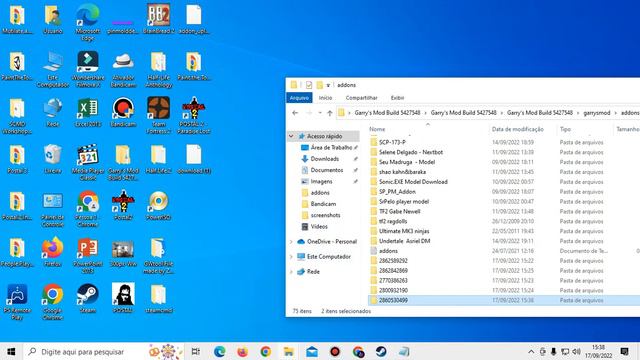Open the Half-Life Anthology folder

[x=158, y=69]
